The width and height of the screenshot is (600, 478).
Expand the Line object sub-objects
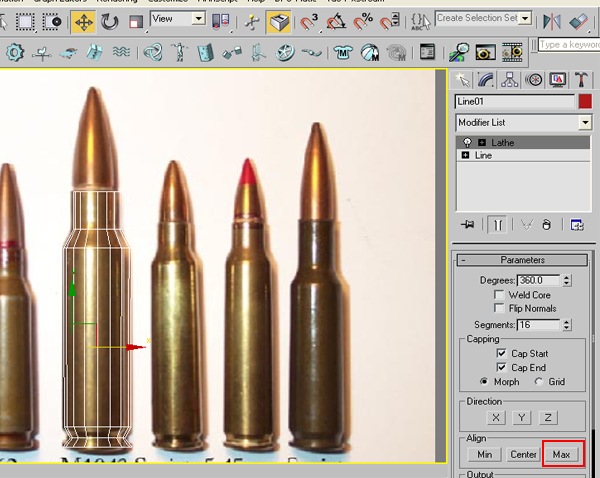(465, 155)
